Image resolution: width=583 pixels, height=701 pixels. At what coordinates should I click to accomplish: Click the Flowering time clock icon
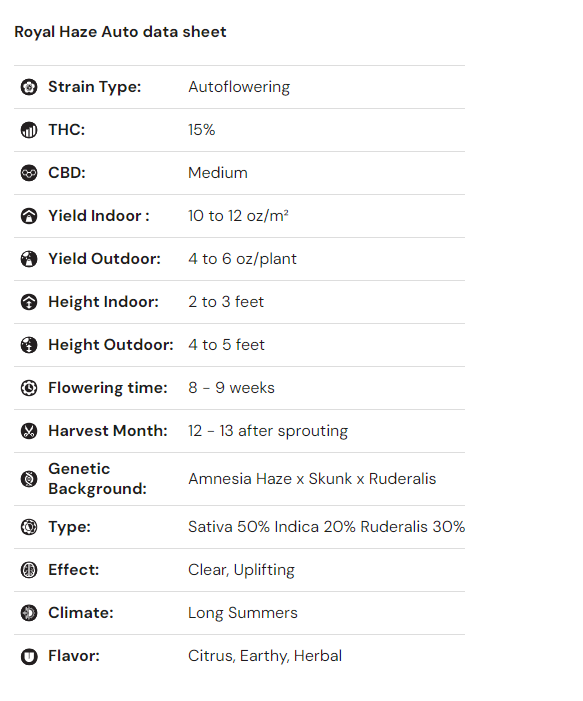[x=29, y=388]
